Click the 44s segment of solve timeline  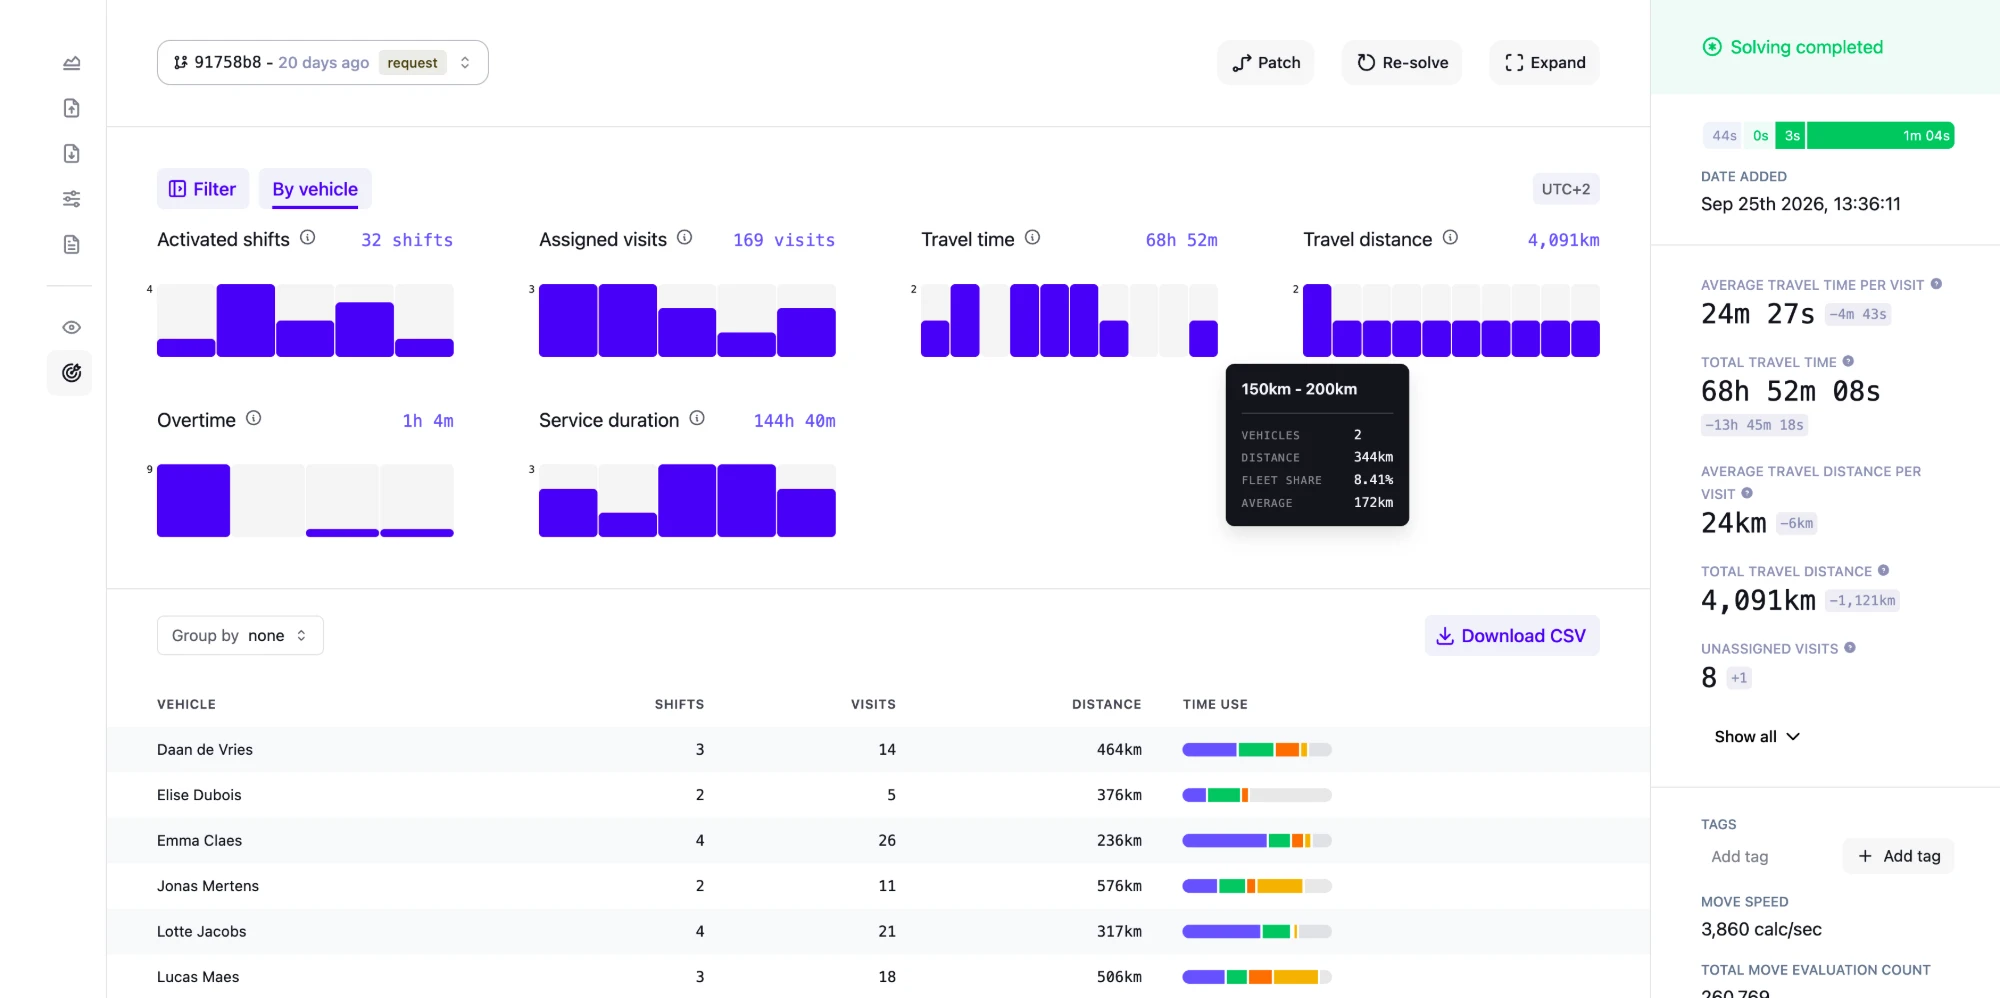click(x=1723, y=135)
